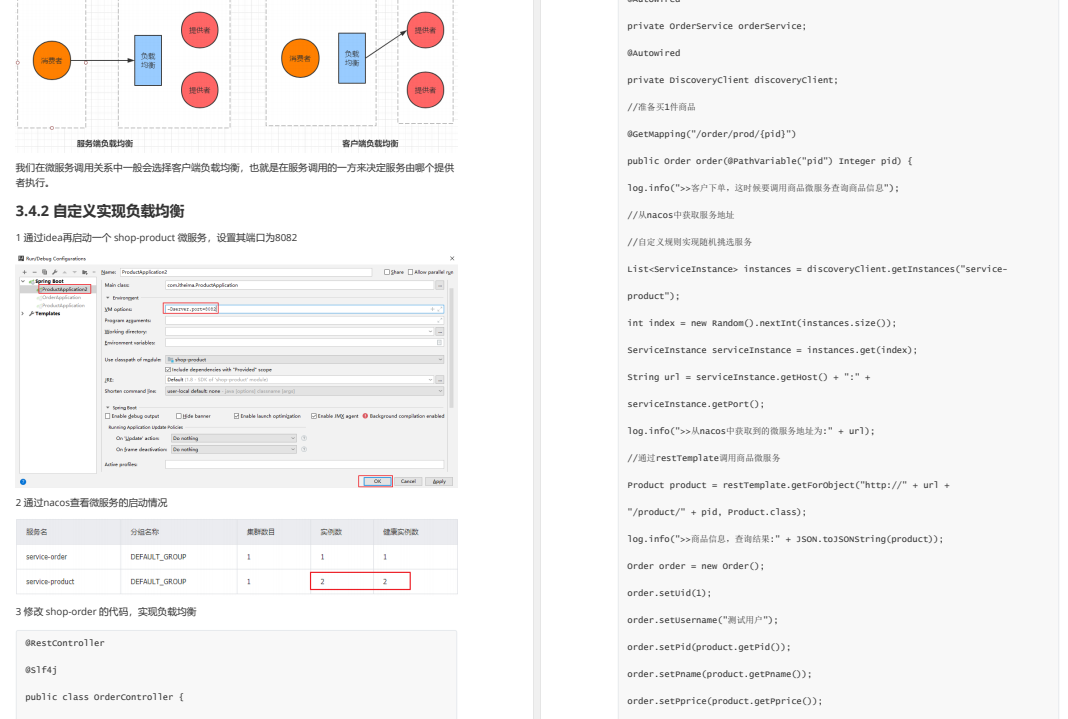Click the load balancing diagram image
The height and width of the screenshot is (719, 1068).
236,75
